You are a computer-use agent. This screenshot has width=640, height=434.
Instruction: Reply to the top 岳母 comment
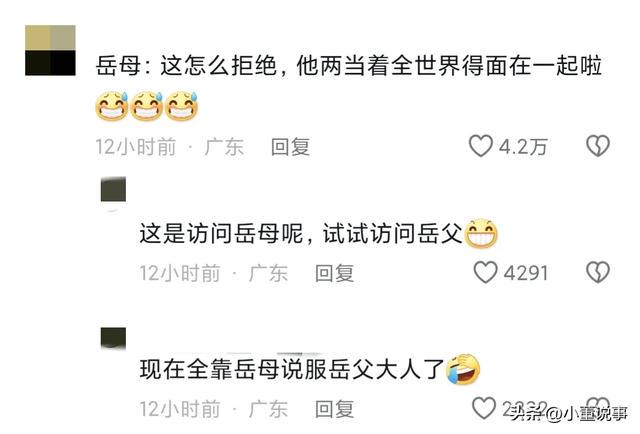tap(290, 147)
